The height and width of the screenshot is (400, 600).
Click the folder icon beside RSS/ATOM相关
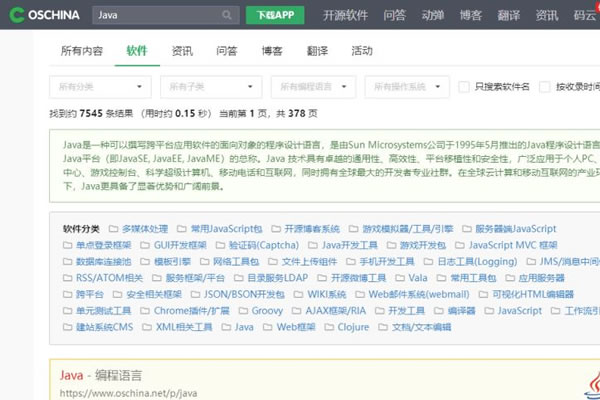coord(67,278)
